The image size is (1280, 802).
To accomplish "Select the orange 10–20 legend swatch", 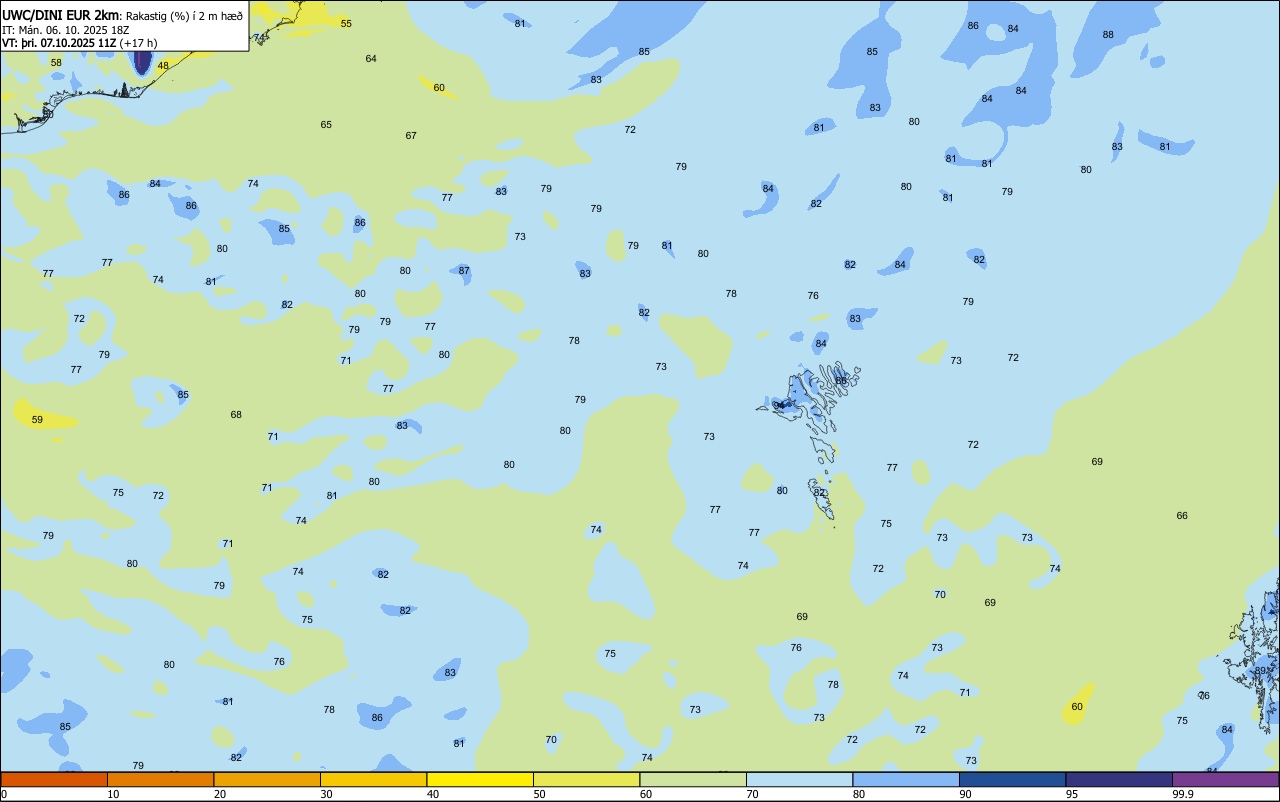I will click(x=160, y=779).
